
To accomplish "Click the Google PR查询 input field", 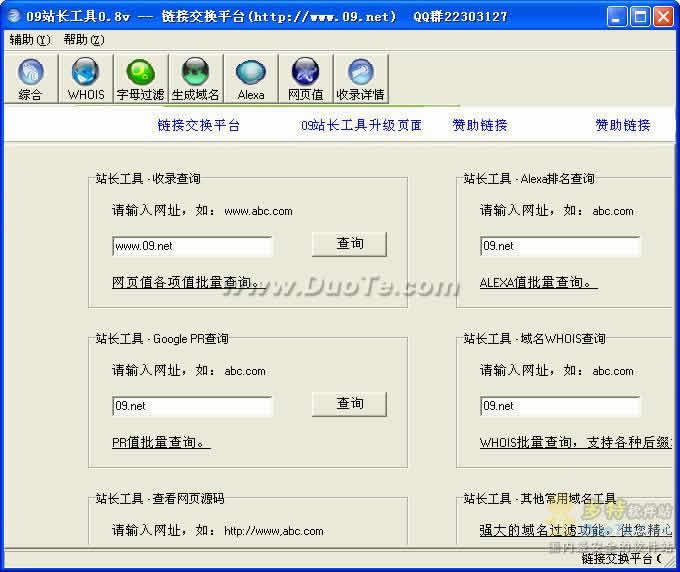I will (192, 406).
